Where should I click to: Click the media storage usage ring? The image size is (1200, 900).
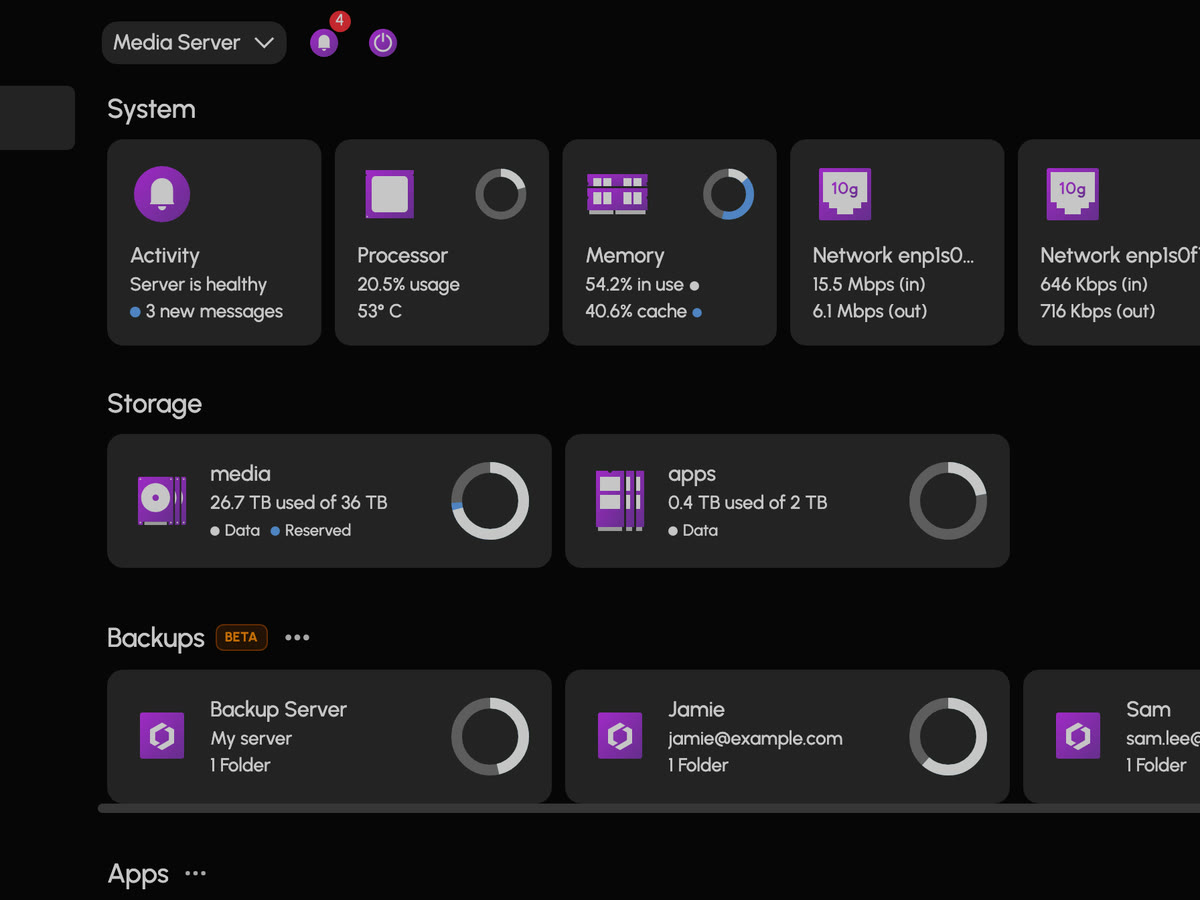point(490,501)
